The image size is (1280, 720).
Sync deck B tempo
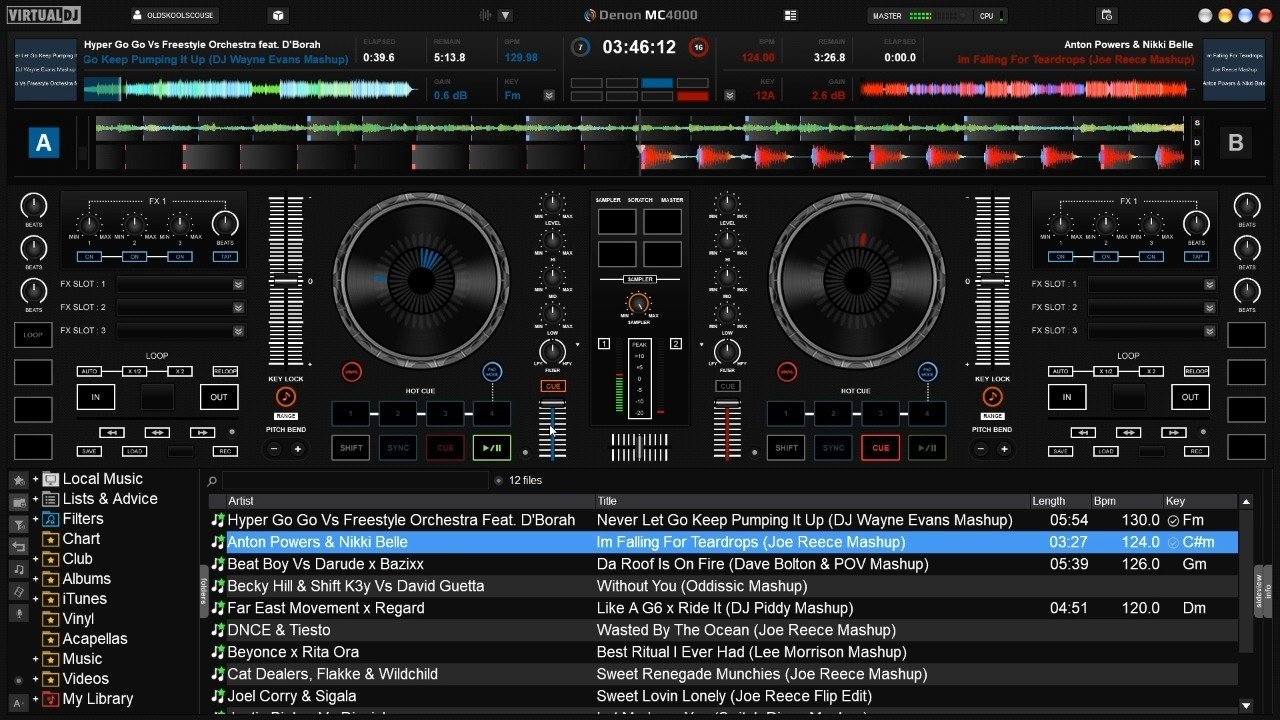(x=834, y=448)
